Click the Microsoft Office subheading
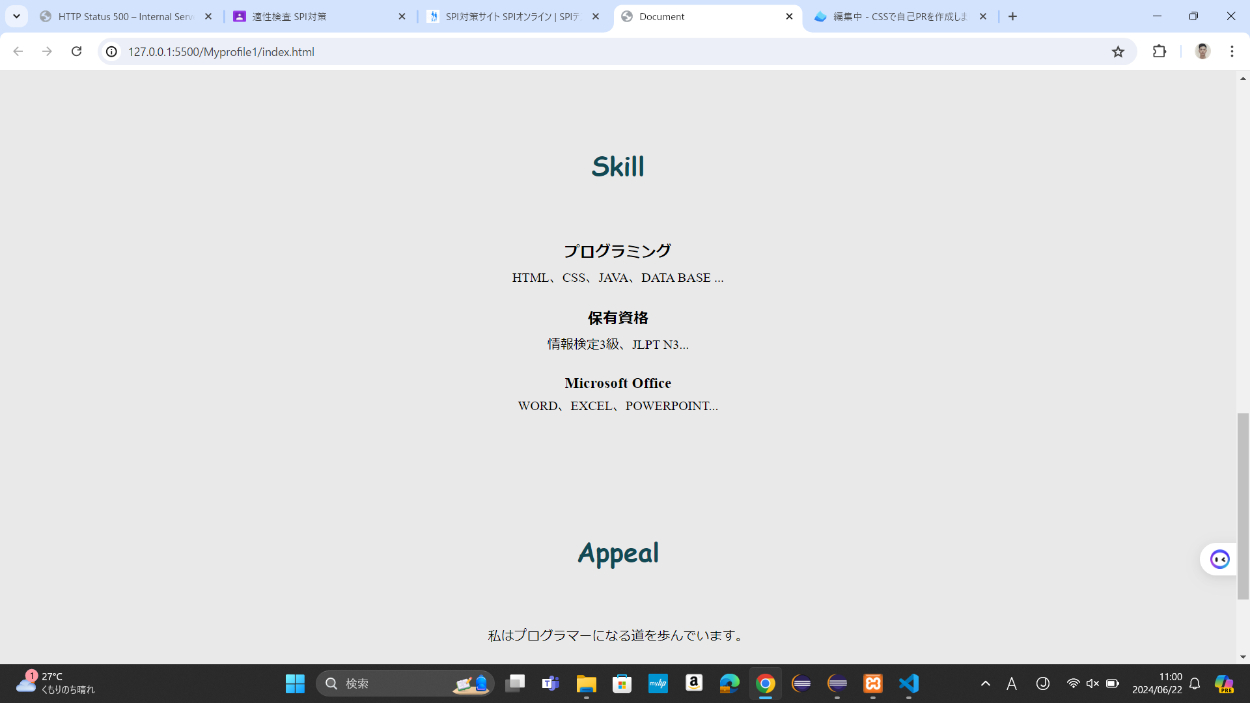 (x=618, y=383)
